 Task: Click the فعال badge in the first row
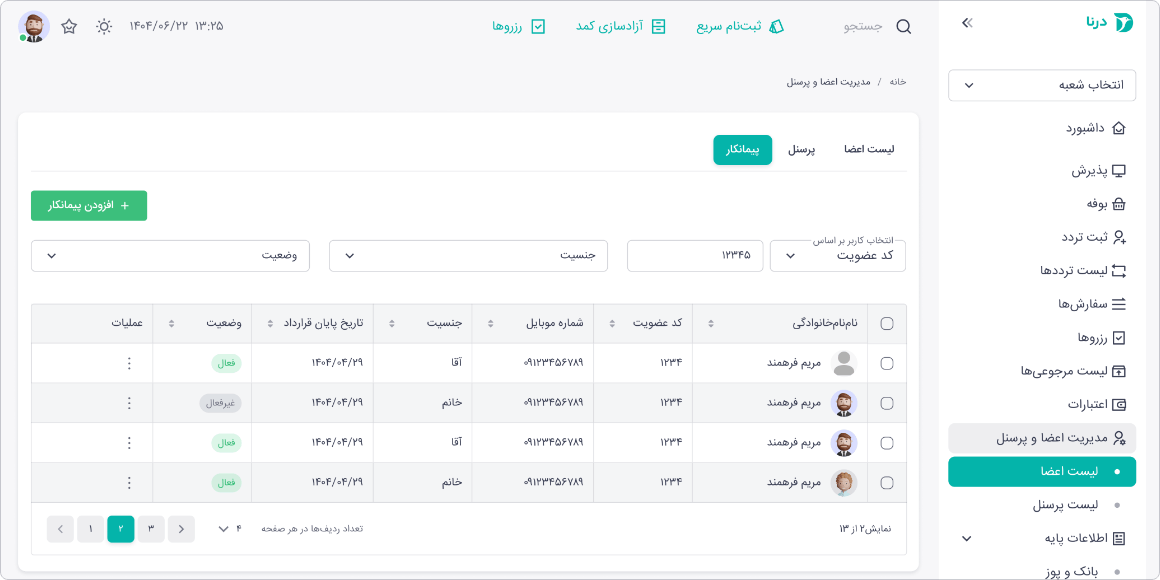tap(226, 363)
